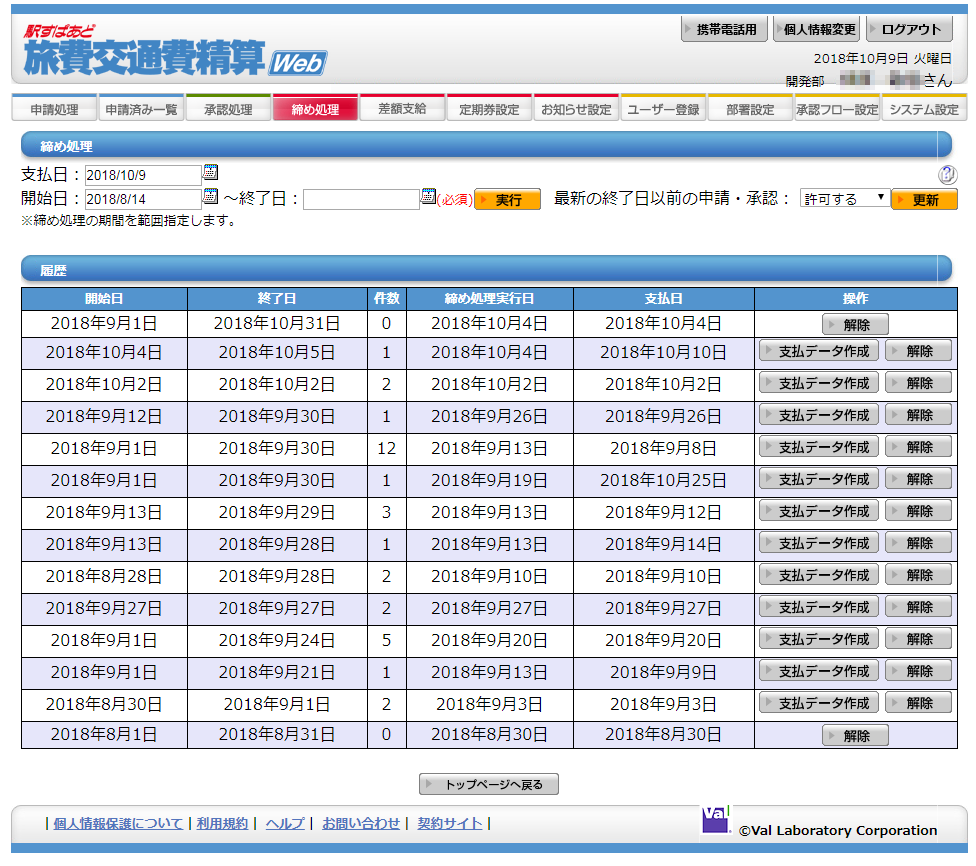976x866 pixels.
Task: Open calendar picker for 支払日
Action: pyautogui.click(x=210, y=173)
